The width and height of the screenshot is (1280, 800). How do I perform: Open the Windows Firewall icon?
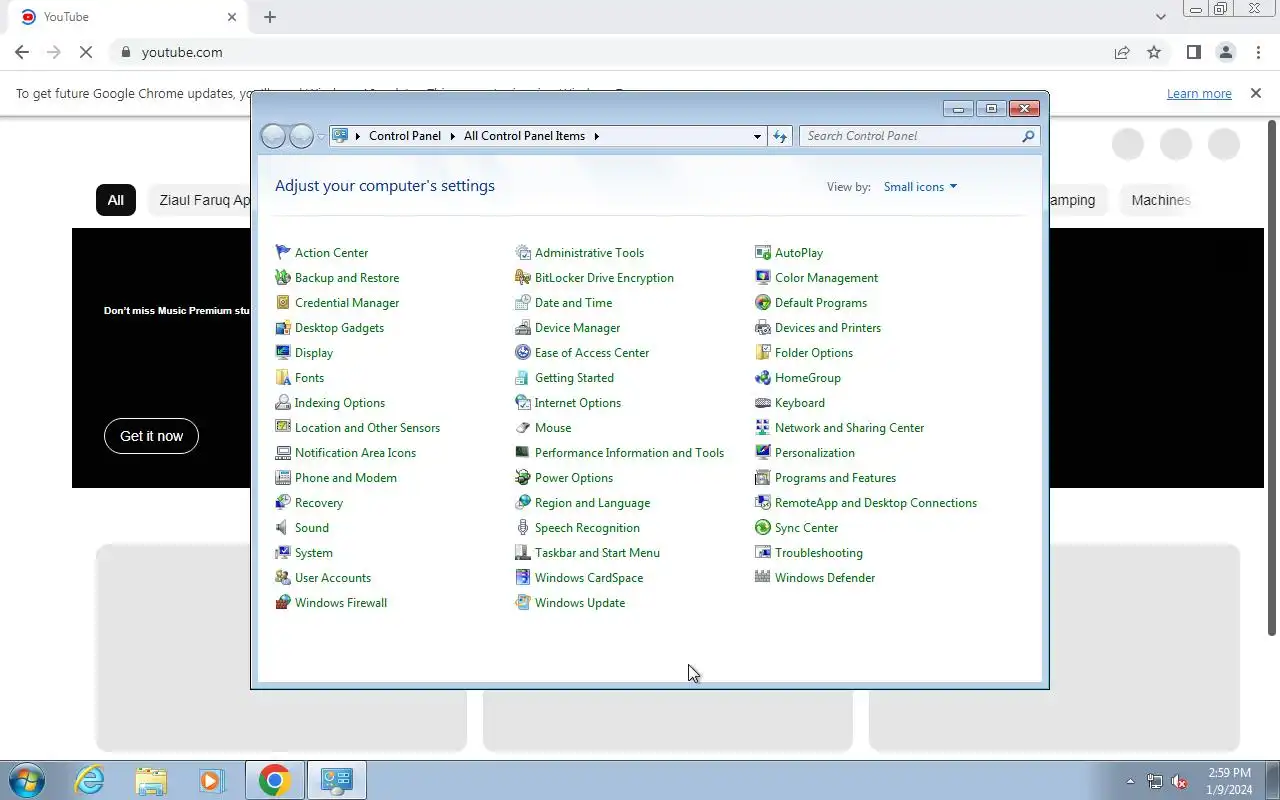pyautogui.click(x=283, y=603)
